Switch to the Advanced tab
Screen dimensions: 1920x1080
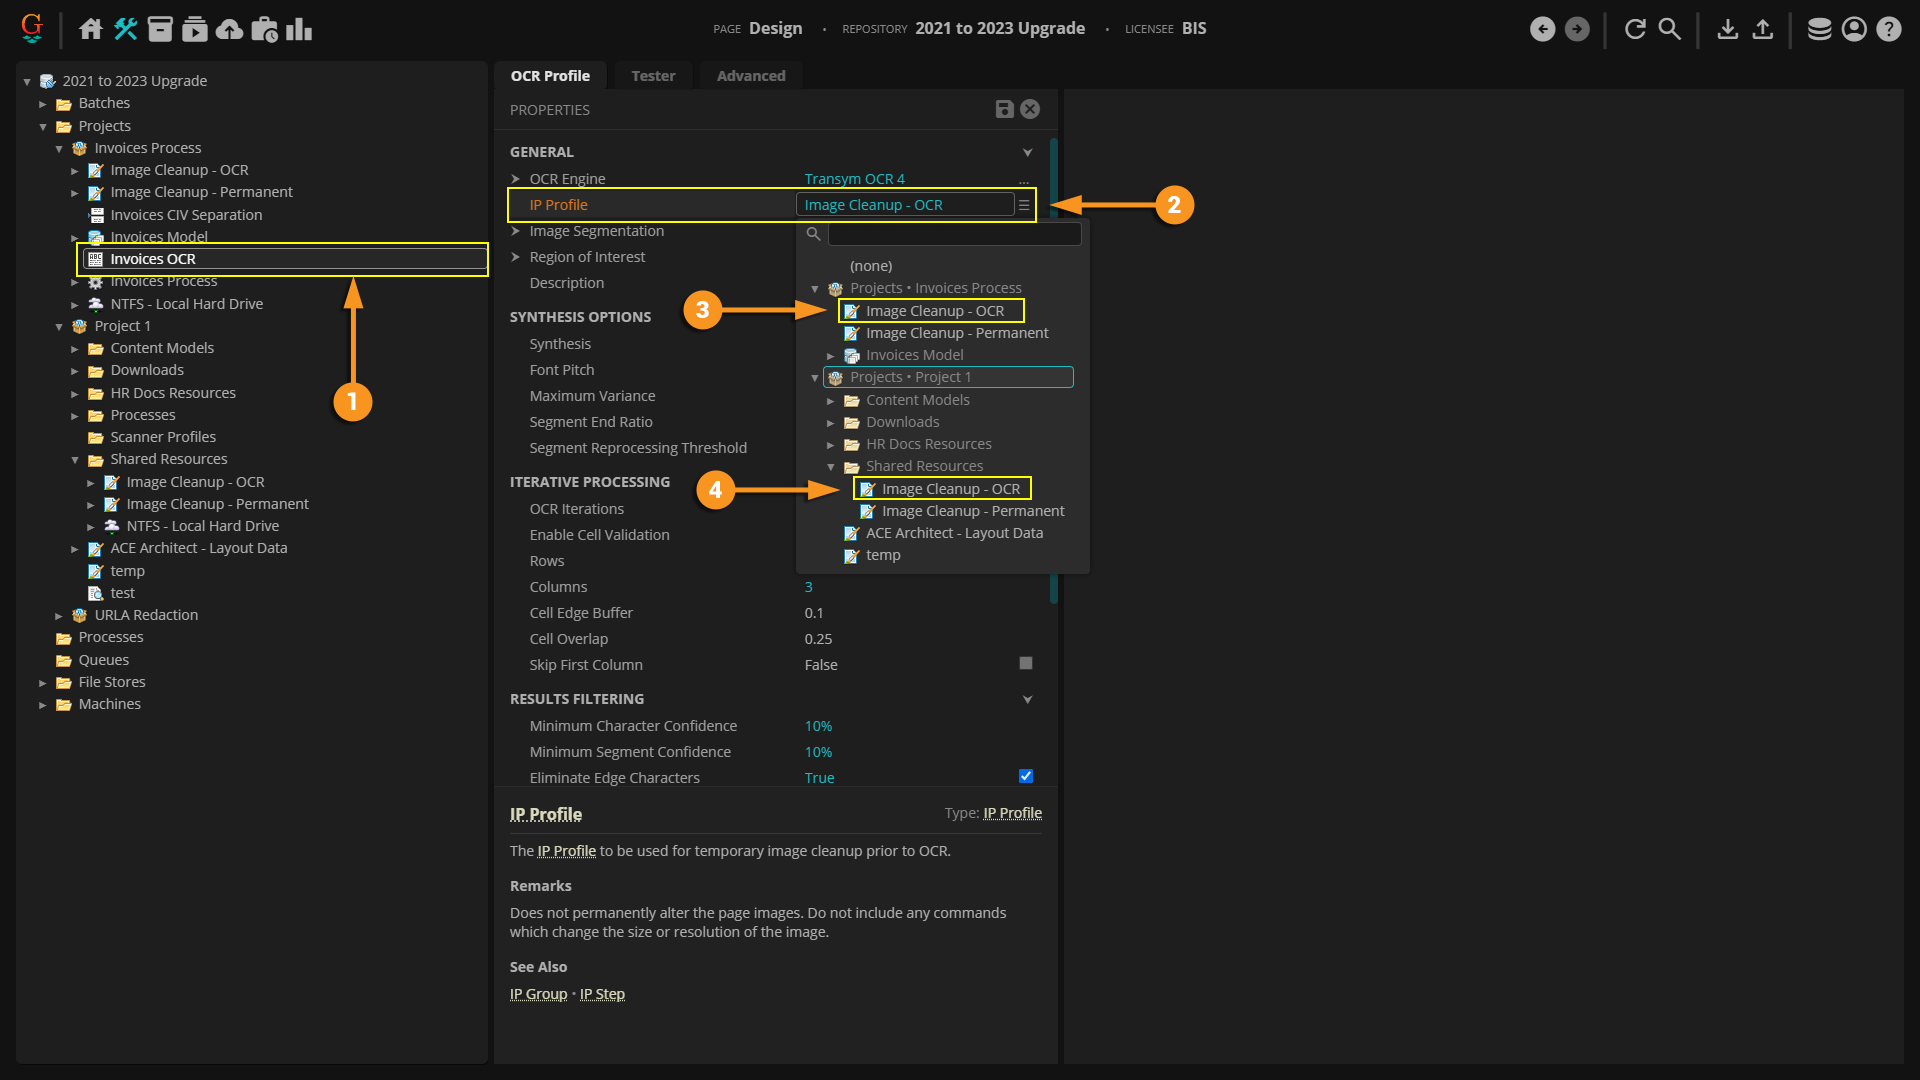click(x=750, y=76)
